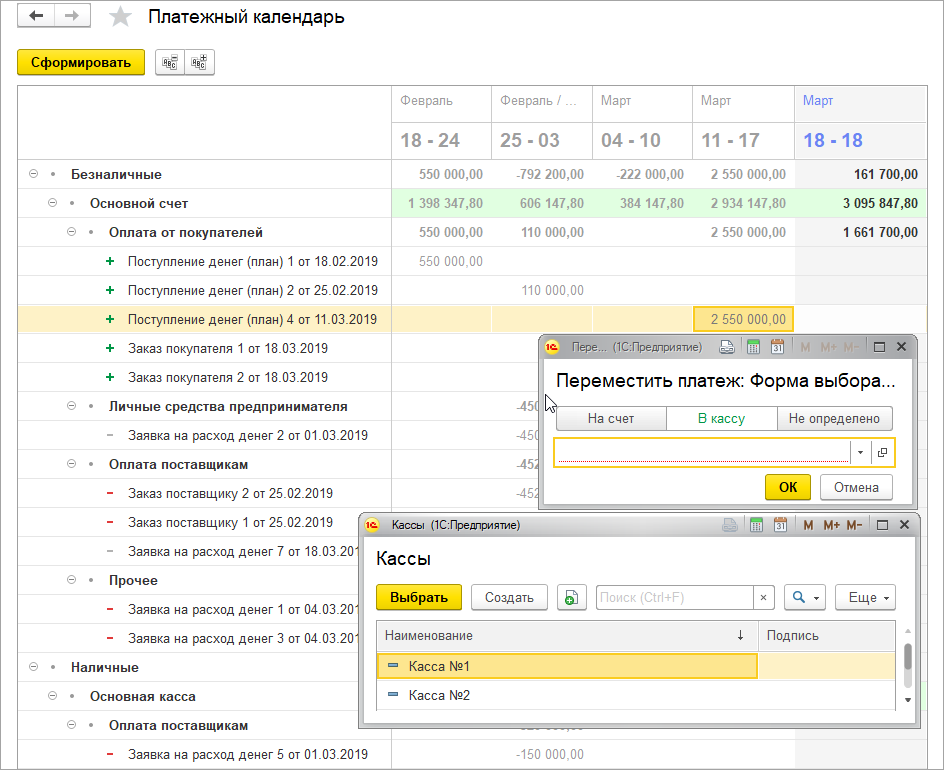Select the Касса №1 row
This screenshot has width=944, height=770.
coord(636,666)
